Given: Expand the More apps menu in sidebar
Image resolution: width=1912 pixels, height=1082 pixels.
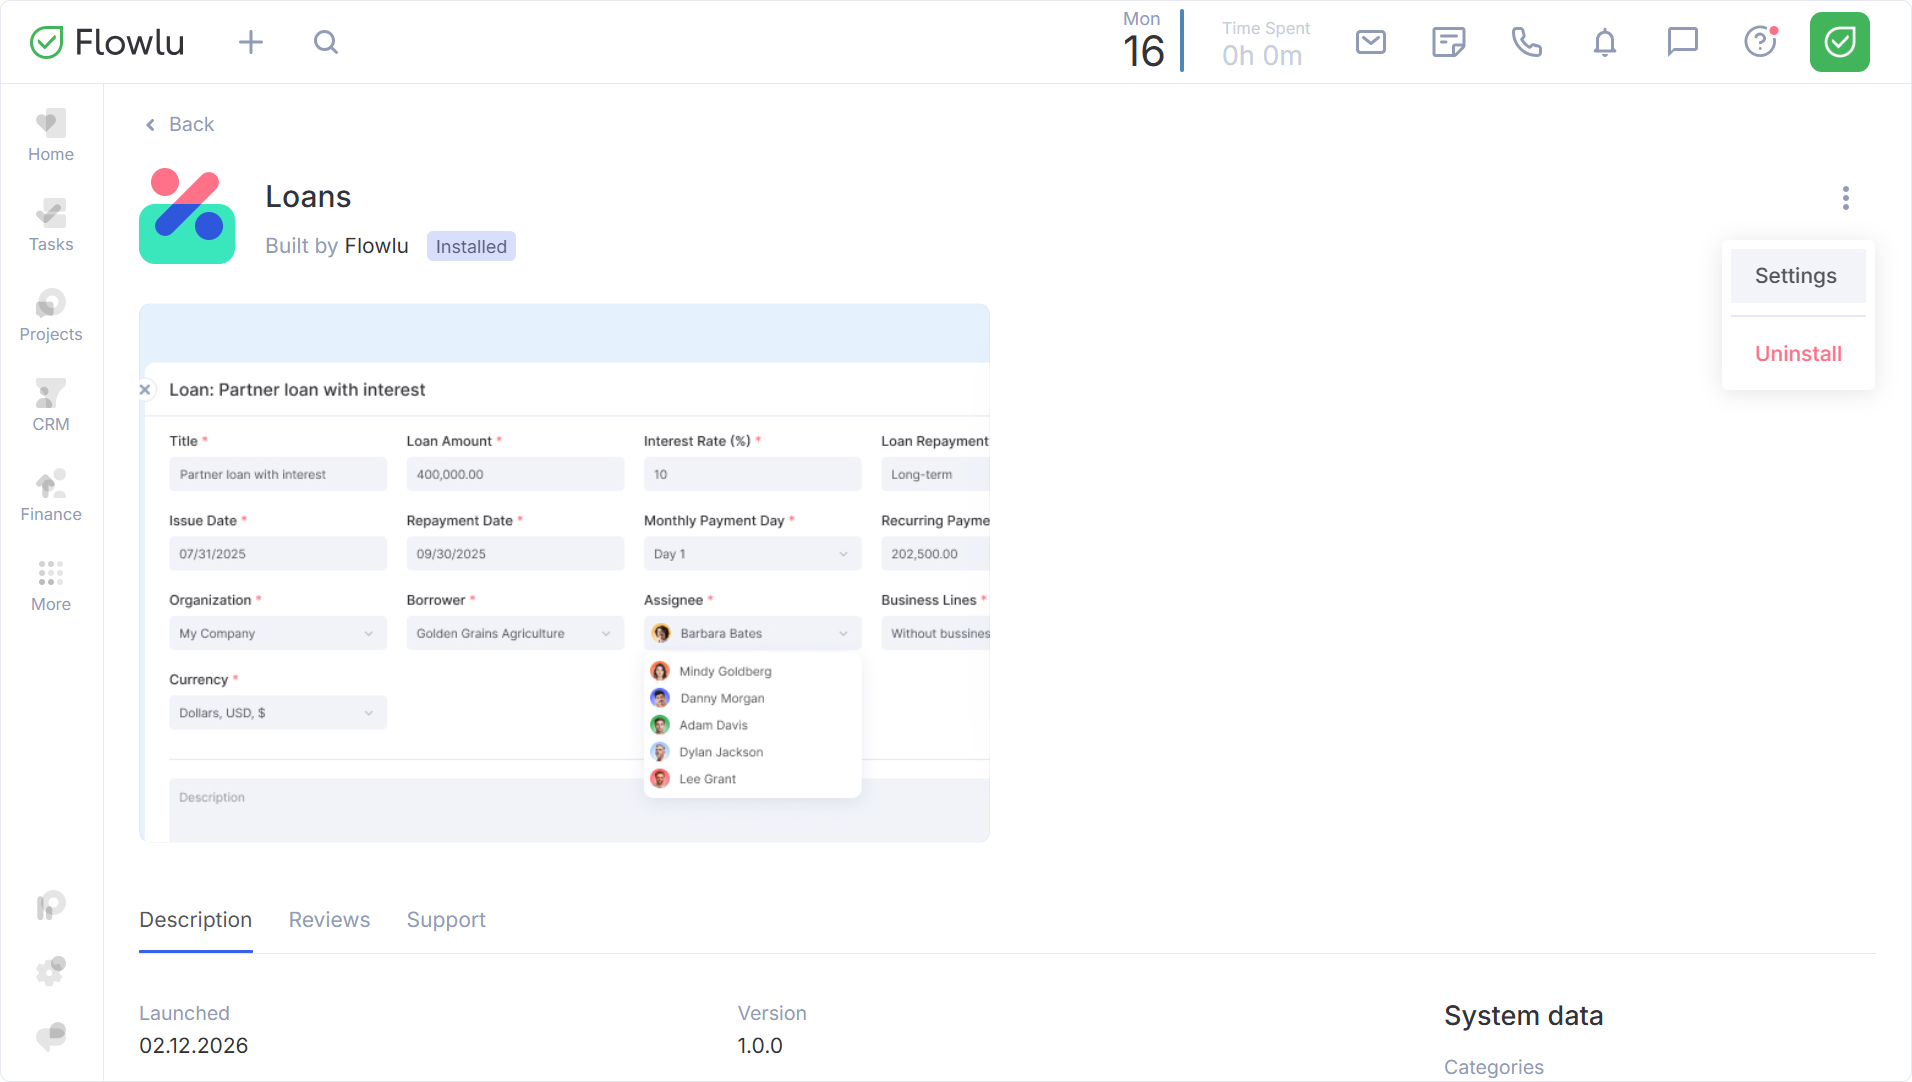Looking at the screenshot, I should click(x=51, y=586).
